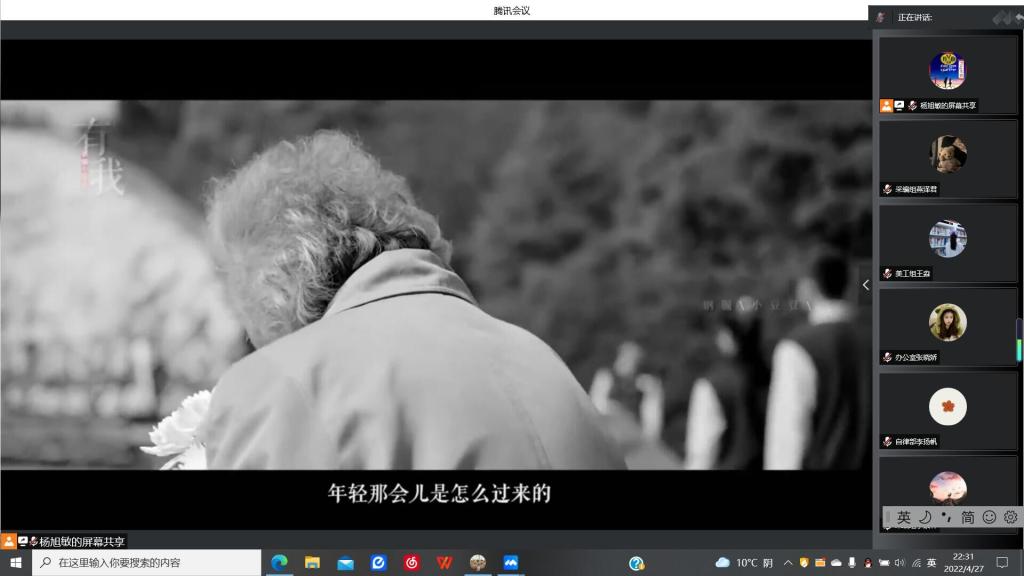Click the muted mic icon beside 办公室张晓娇

point(887,357)
